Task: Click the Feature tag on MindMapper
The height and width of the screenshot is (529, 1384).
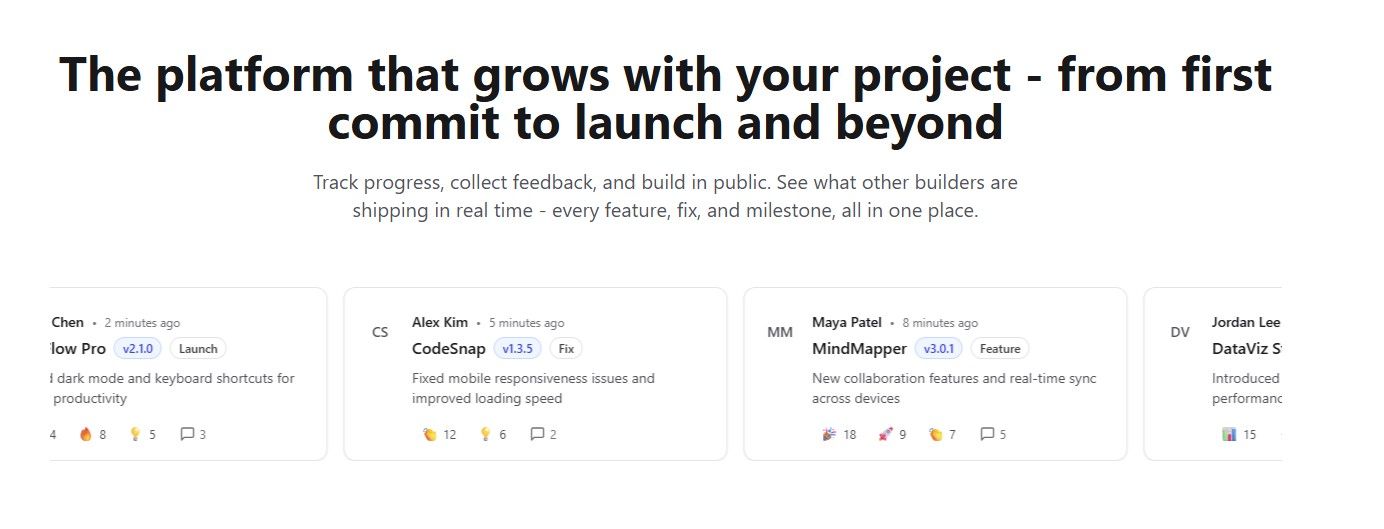Action: click(x=1000, y=349)
